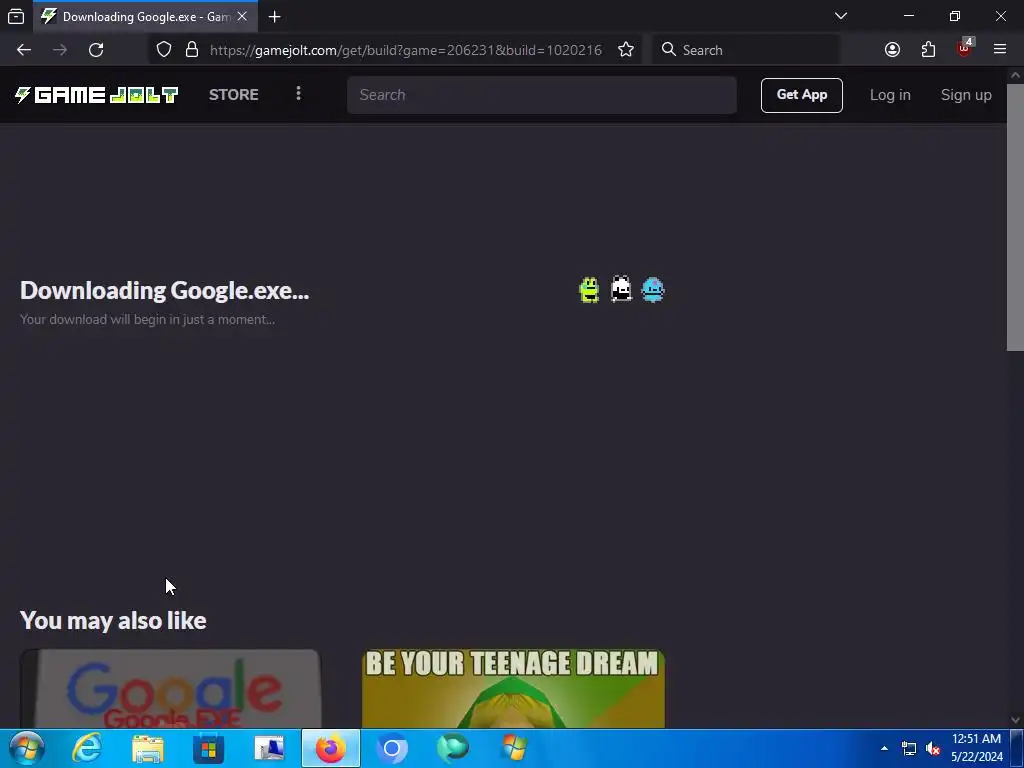This screenshot has height=768, width=1024.
Task: Open File Explorer from taskbar
Action: (148, 748)
